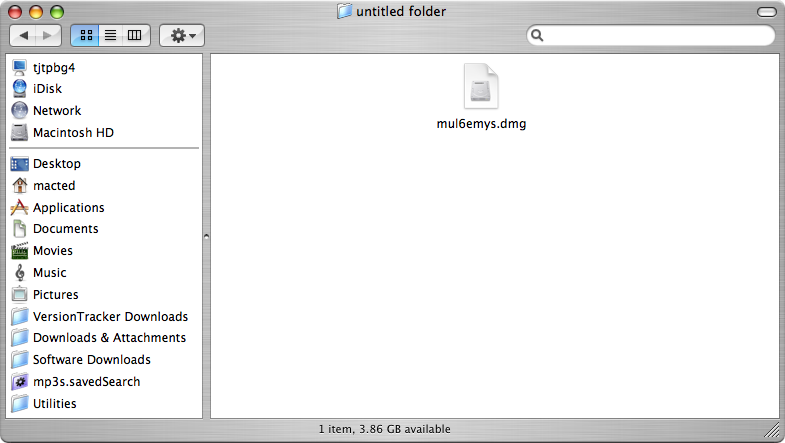
Task: Click the VersionTracker Downloads label
Action: (x=111, y=316)
